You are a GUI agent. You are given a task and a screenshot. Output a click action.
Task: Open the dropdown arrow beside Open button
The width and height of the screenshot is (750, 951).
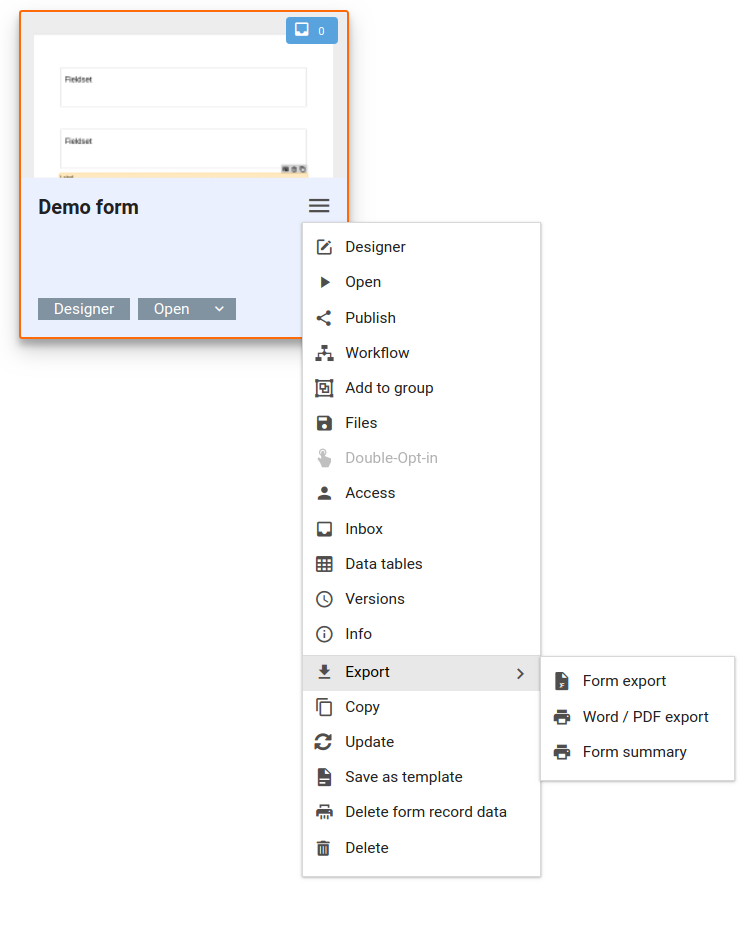pyautogui.click(x=219, y=309)
